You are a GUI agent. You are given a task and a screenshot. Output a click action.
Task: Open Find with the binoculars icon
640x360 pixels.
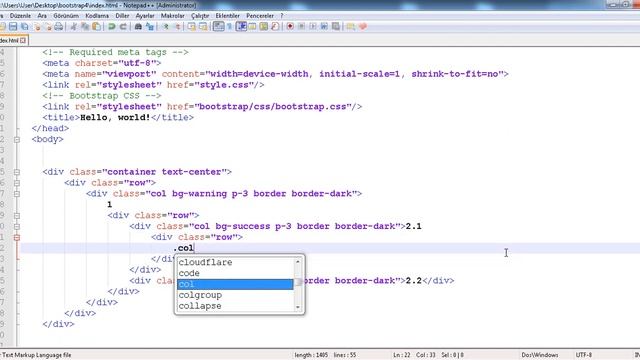coord(138,27)
